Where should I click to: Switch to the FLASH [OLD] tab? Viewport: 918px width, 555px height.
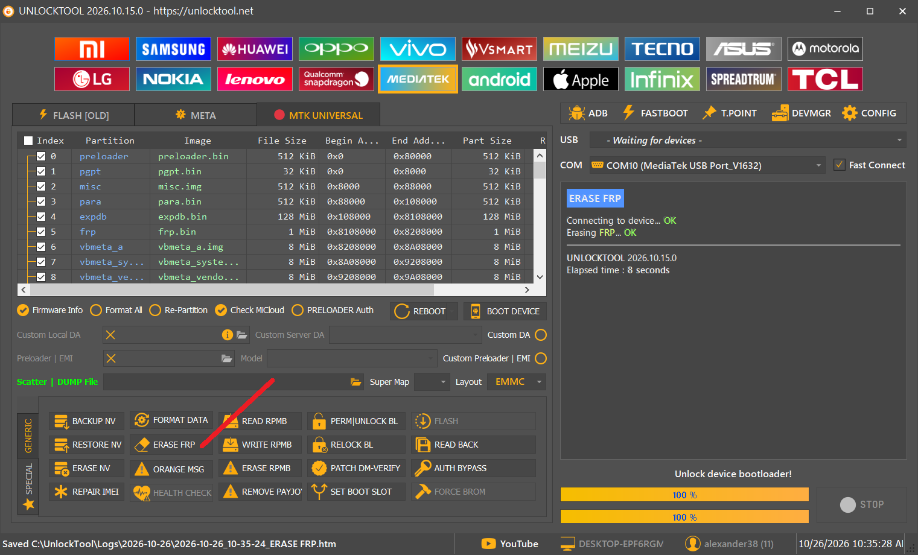pyautogui.click(x=74, y=115)
